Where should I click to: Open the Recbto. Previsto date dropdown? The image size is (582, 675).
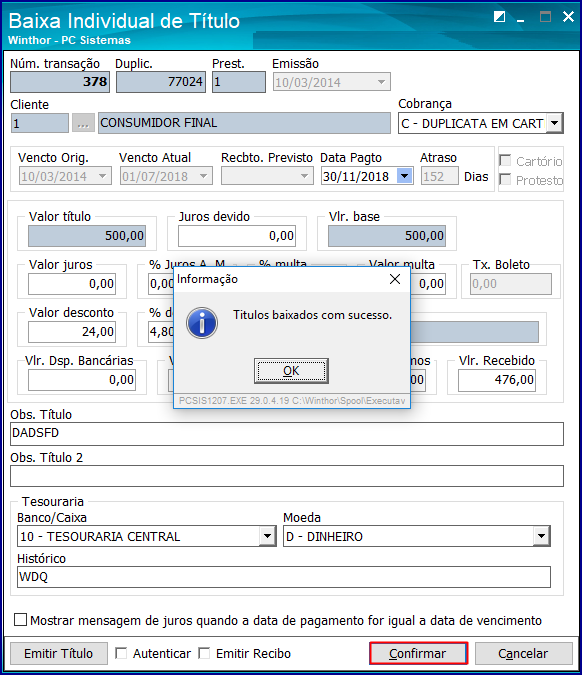[x=304, y=176]
